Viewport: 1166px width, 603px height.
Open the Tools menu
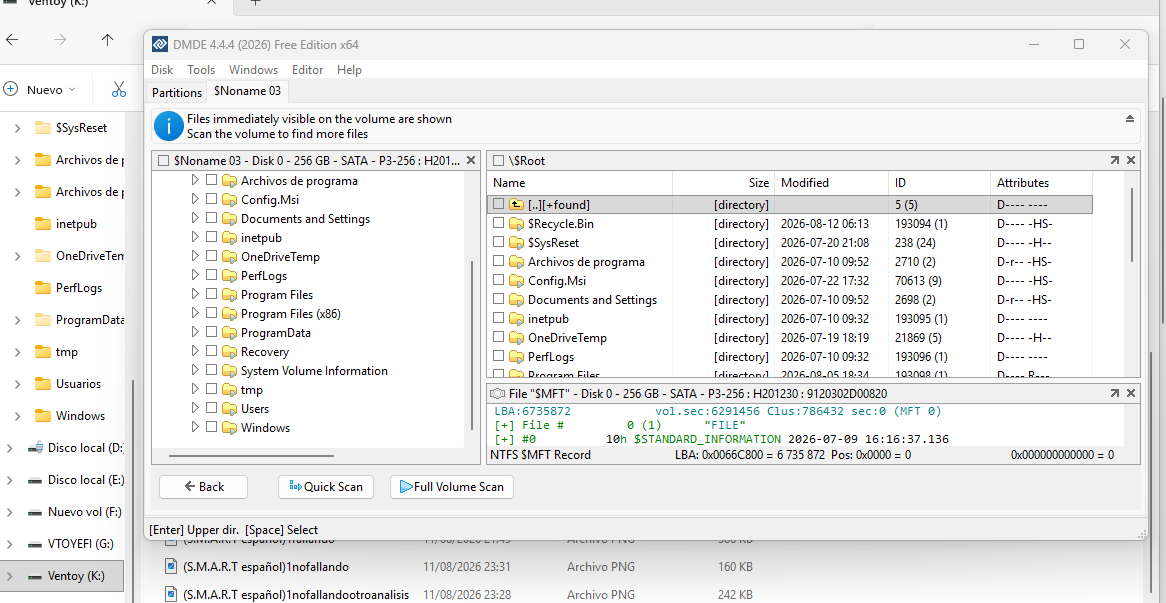[201, 70]
